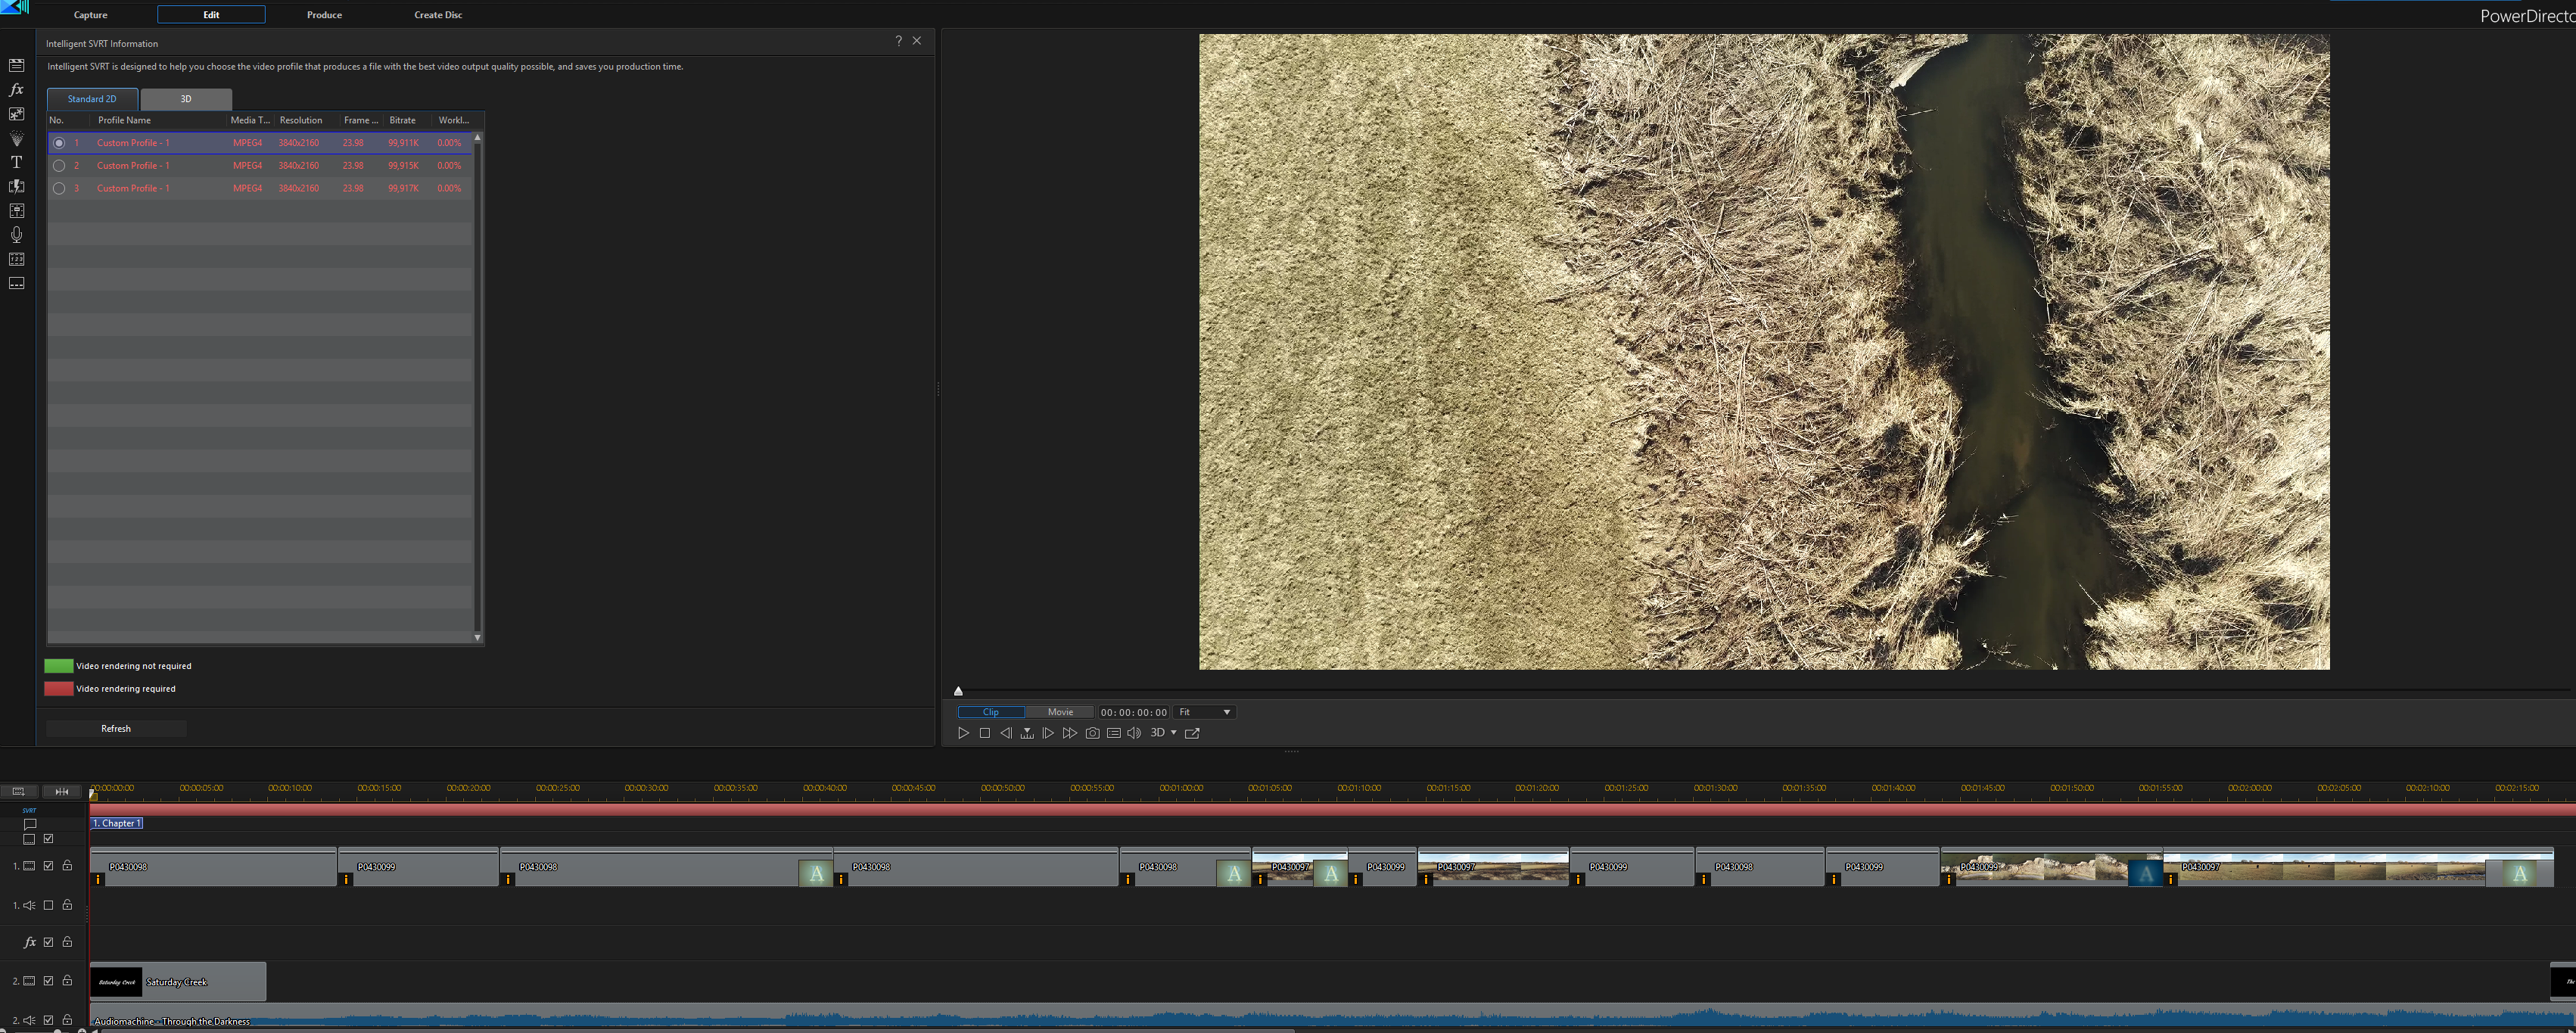This screenshot has height=1033, width=2576.
Task: Switch preview to Movie mode
Action: pos(1060,712)
